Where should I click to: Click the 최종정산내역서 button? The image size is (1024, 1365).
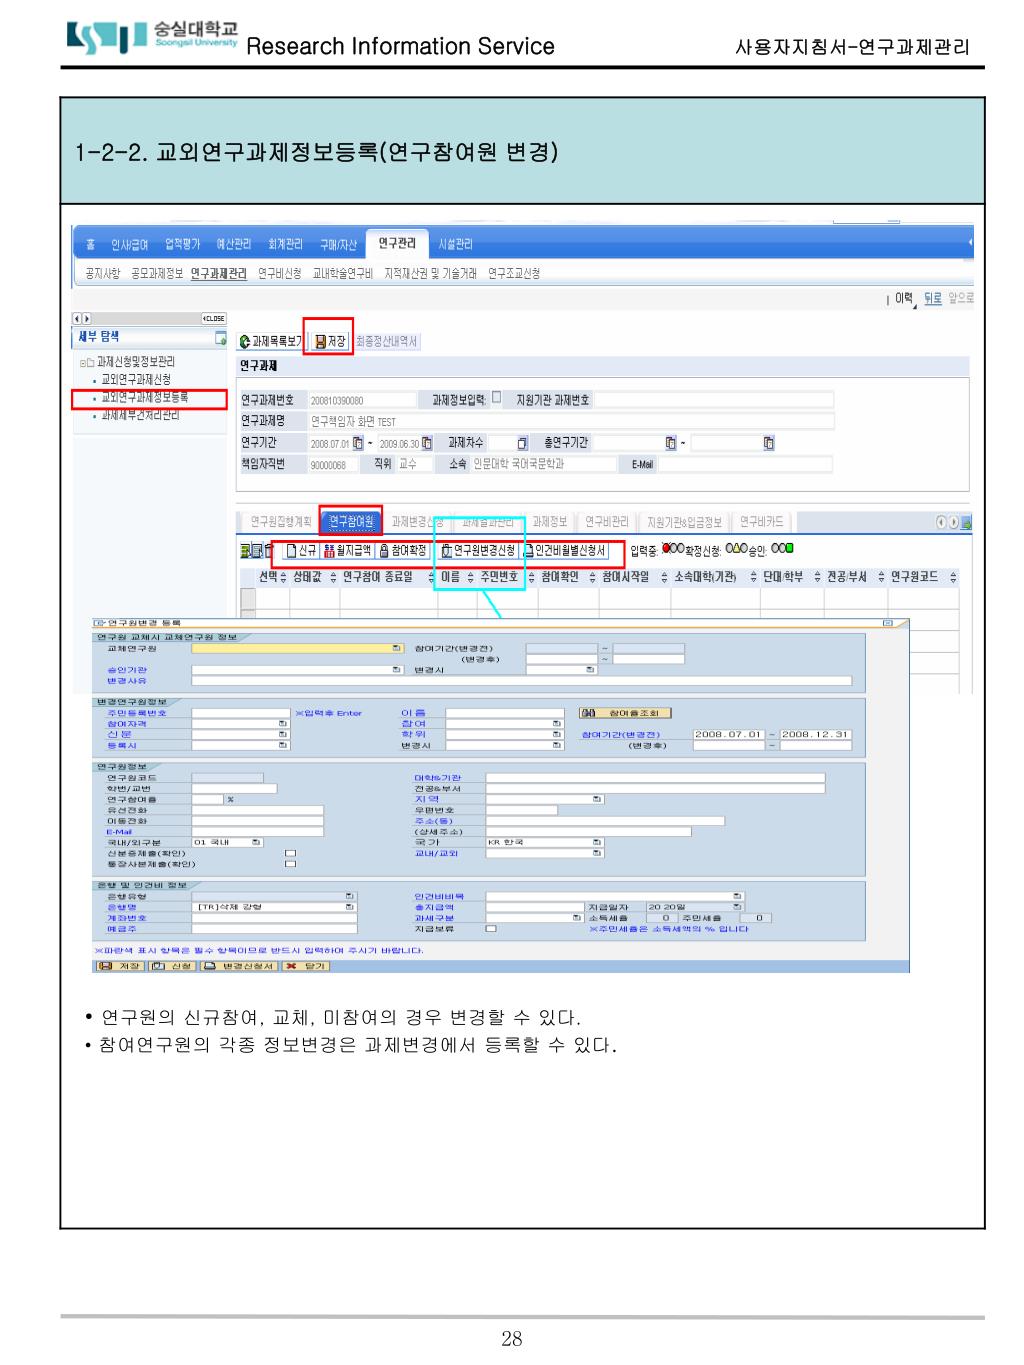click(386, 341)
